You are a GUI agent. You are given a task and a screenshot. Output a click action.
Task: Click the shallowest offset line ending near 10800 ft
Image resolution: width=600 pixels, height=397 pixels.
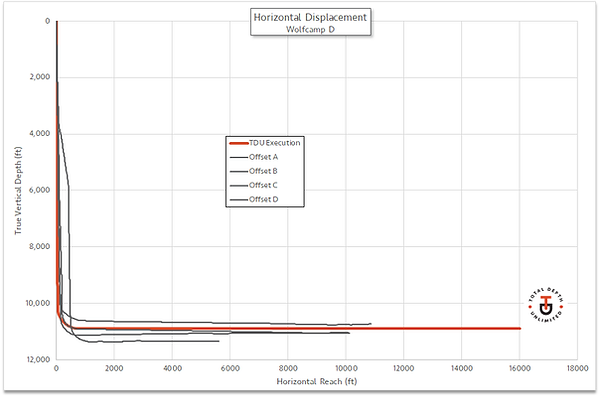click(370, 324)
